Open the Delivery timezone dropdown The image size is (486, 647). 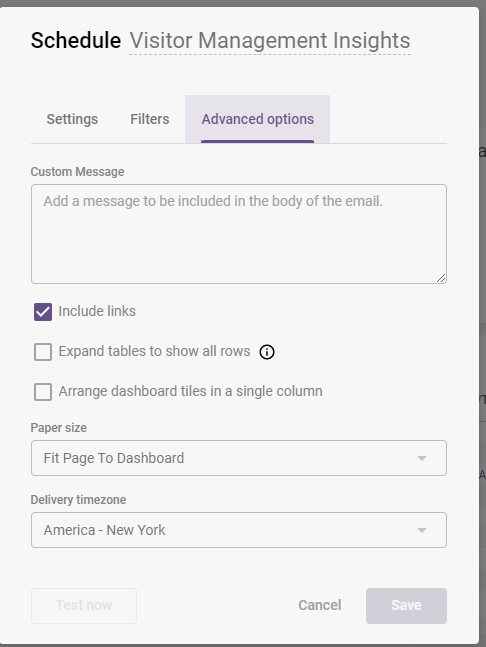239,530
